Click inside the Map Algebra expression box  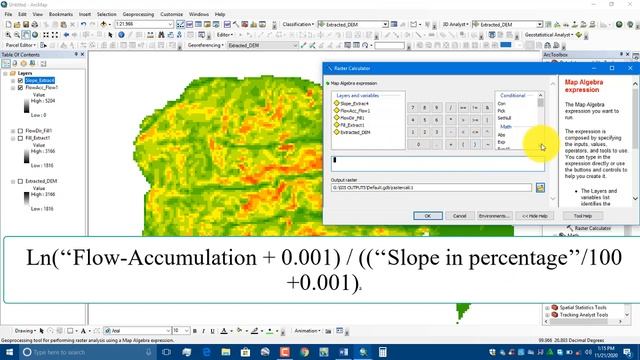438,164
